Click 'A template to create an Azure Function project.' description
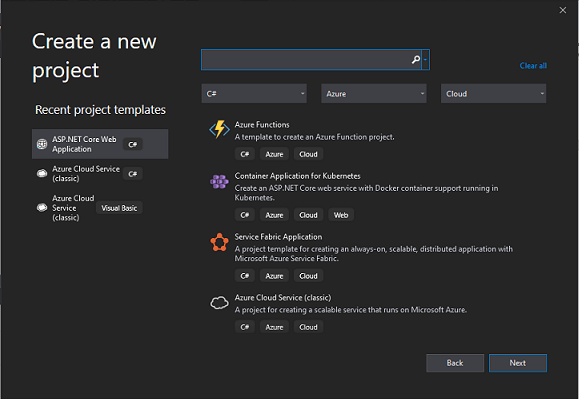579x399 pixels. click(x=315, y=137)
